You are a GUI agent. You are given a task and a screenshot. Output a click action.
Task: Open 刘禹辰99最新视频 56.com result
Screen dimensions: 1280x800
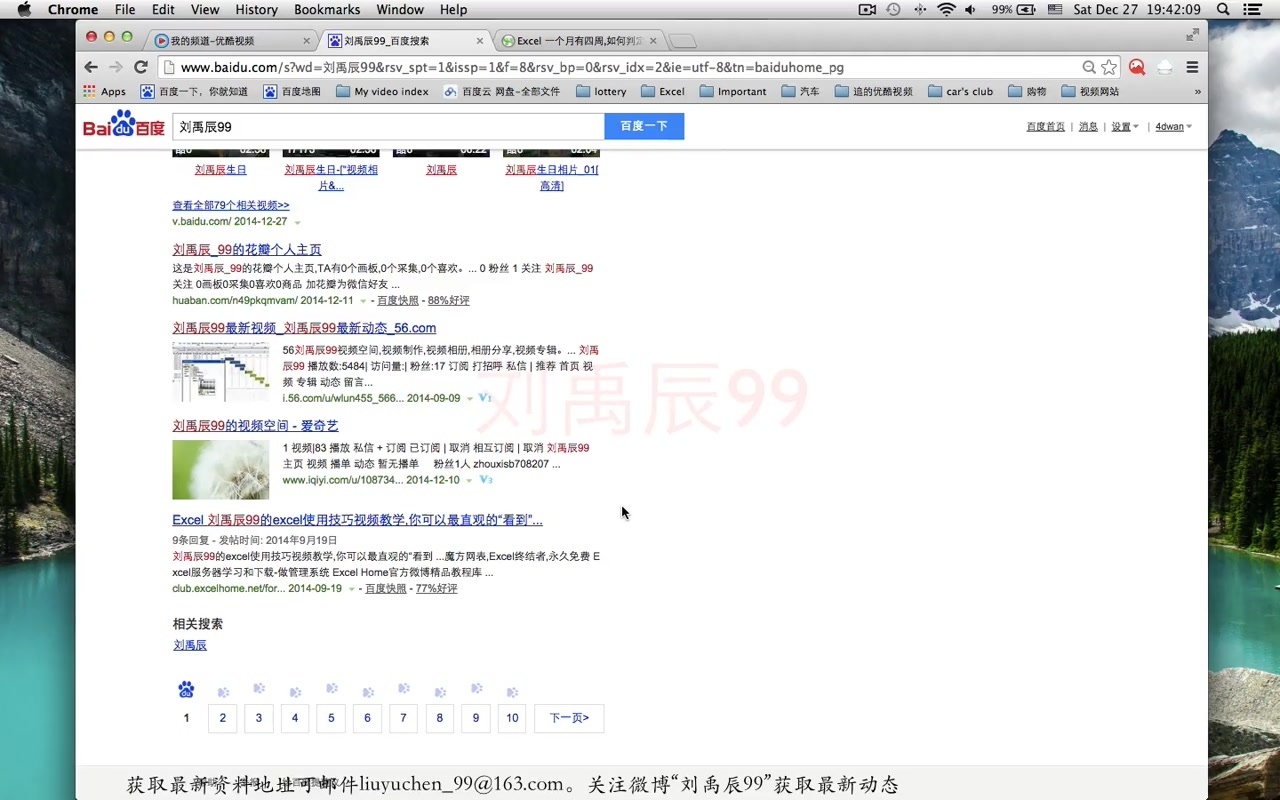[x=304, y=328]
